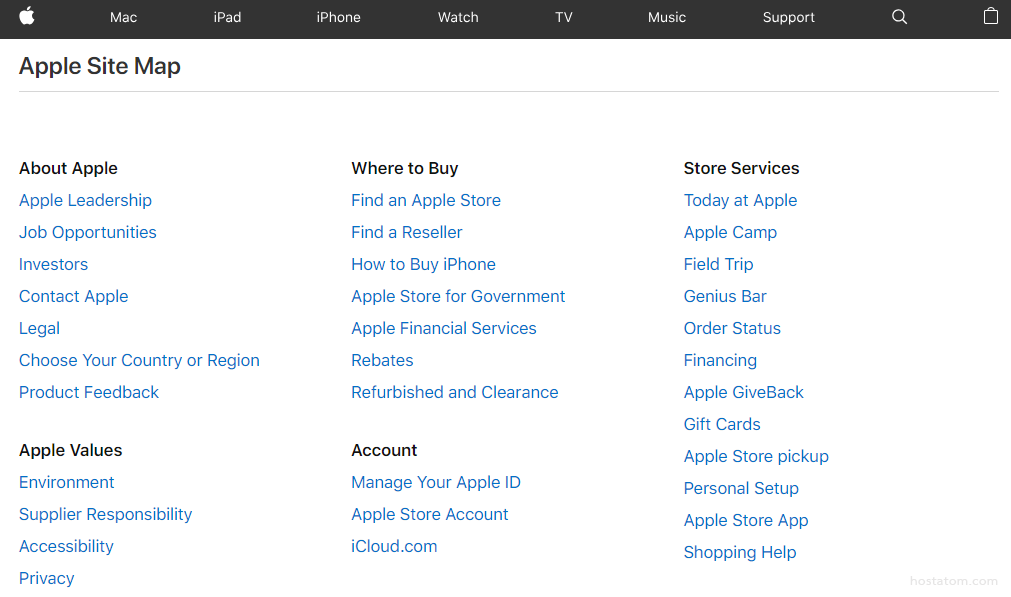
Task: Open the Apple Leadership link
Action: 85,200
